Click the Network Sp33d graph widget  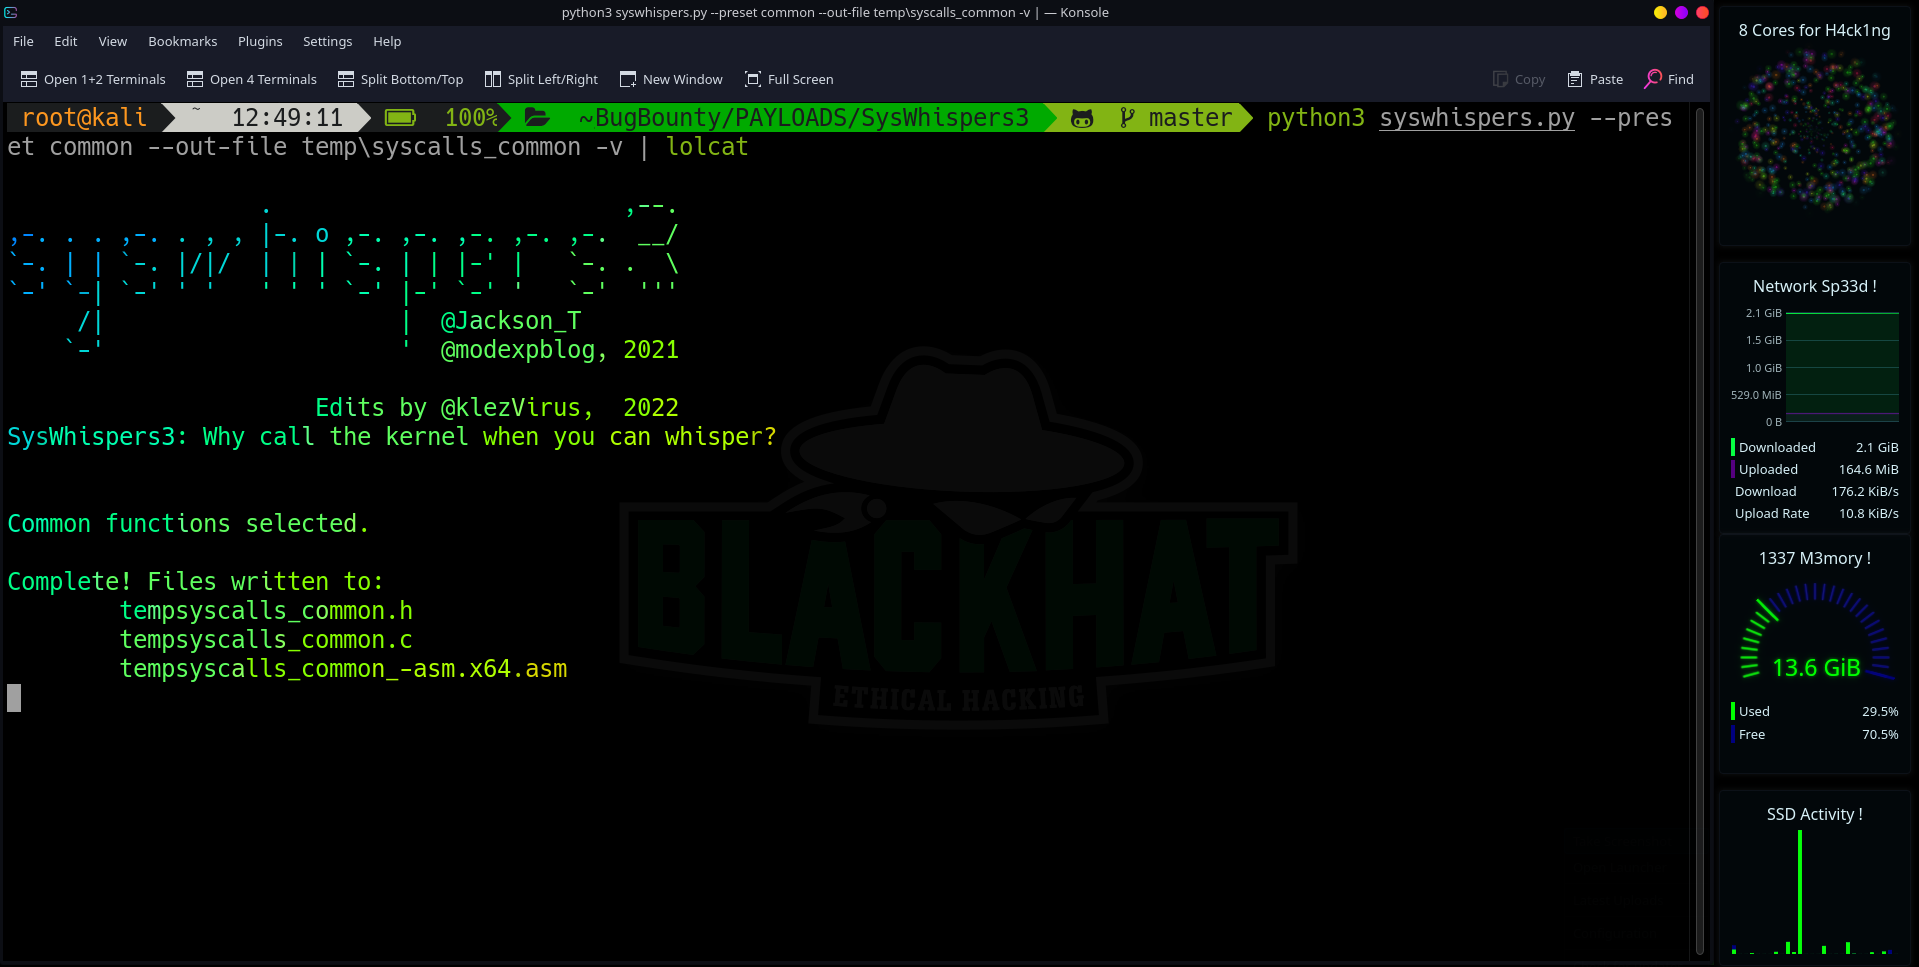tap(1841, 366)
